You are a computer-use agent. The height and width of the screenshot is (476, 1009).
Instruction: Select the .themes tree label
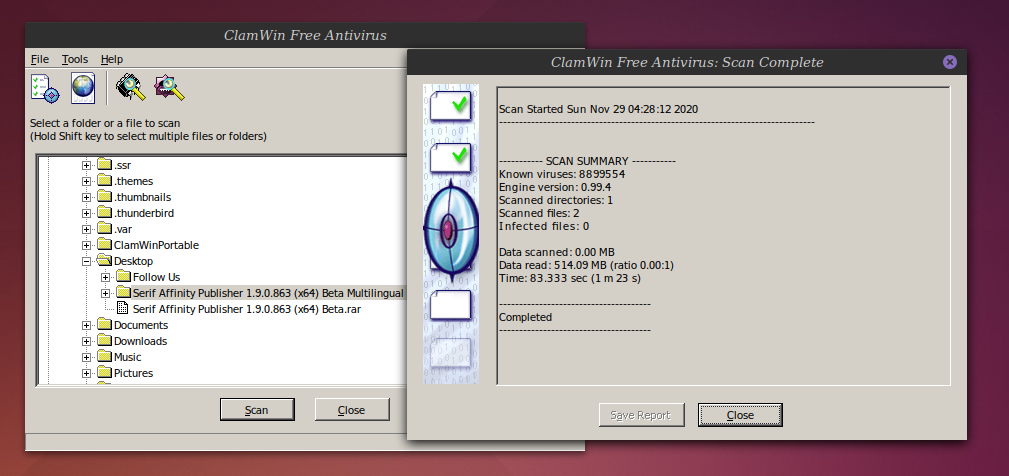click(x=133, y=181)
